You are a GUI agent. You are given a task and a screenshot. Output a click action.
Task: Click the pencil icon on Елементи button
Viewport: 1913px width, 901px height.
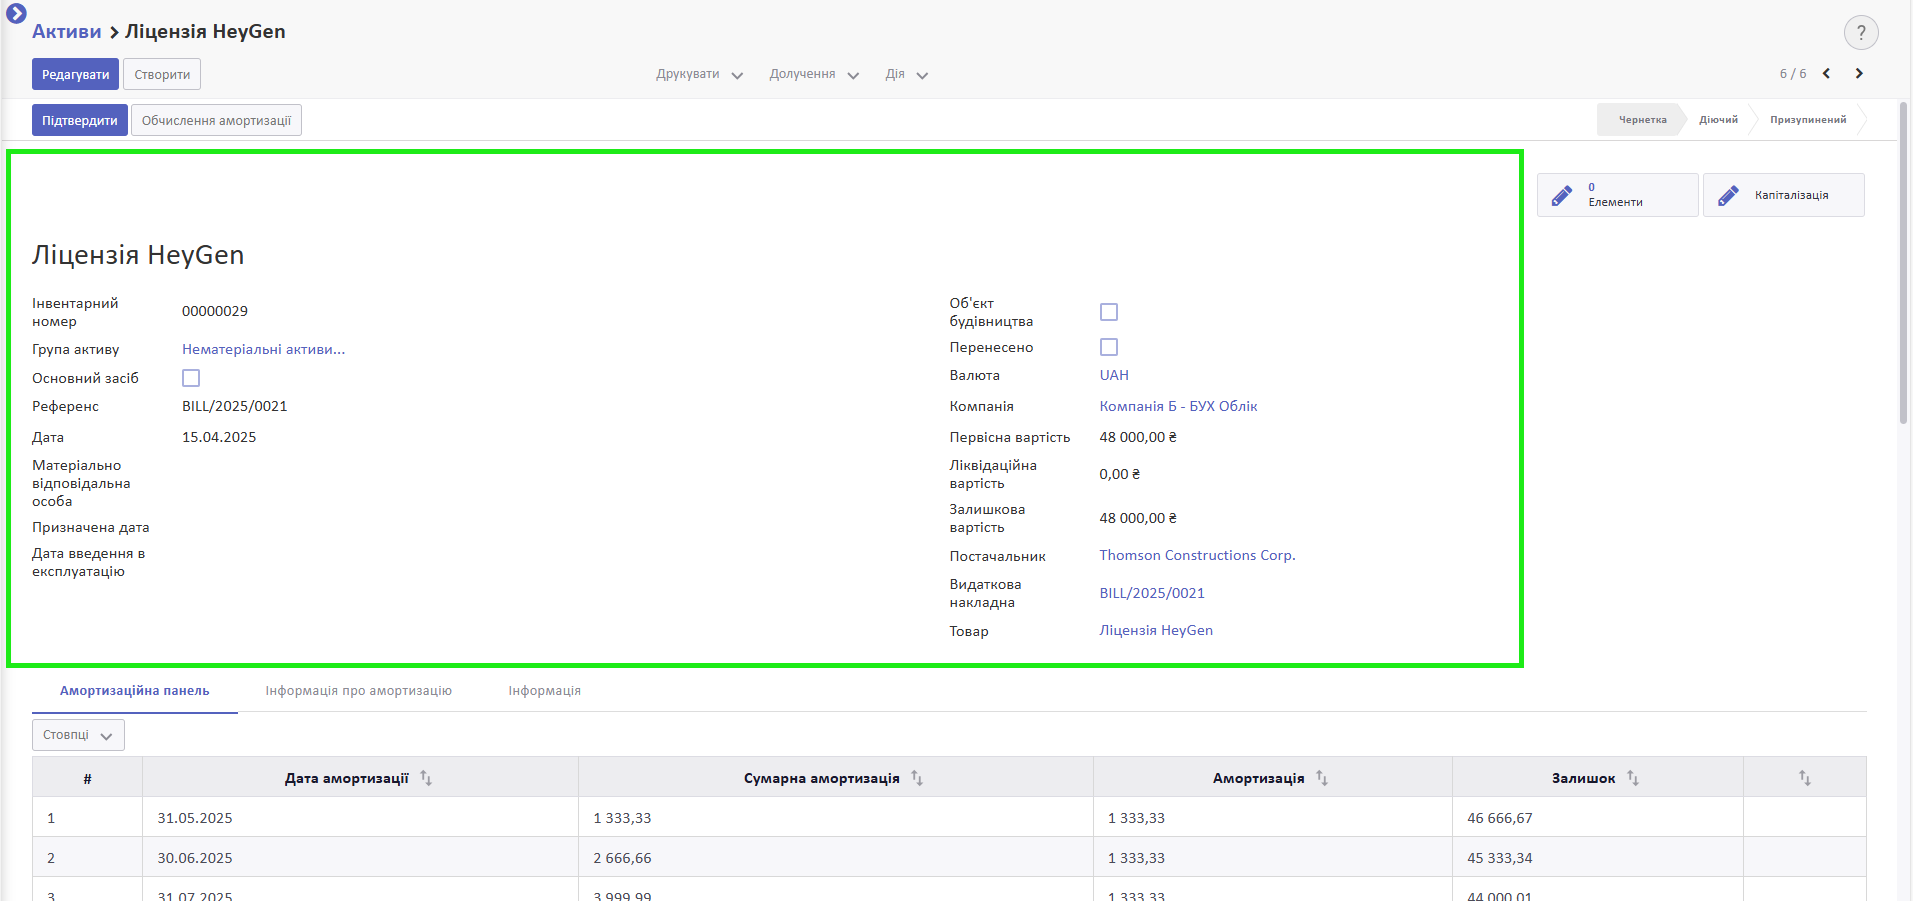pyautogui.click(x=1562, y=195)
